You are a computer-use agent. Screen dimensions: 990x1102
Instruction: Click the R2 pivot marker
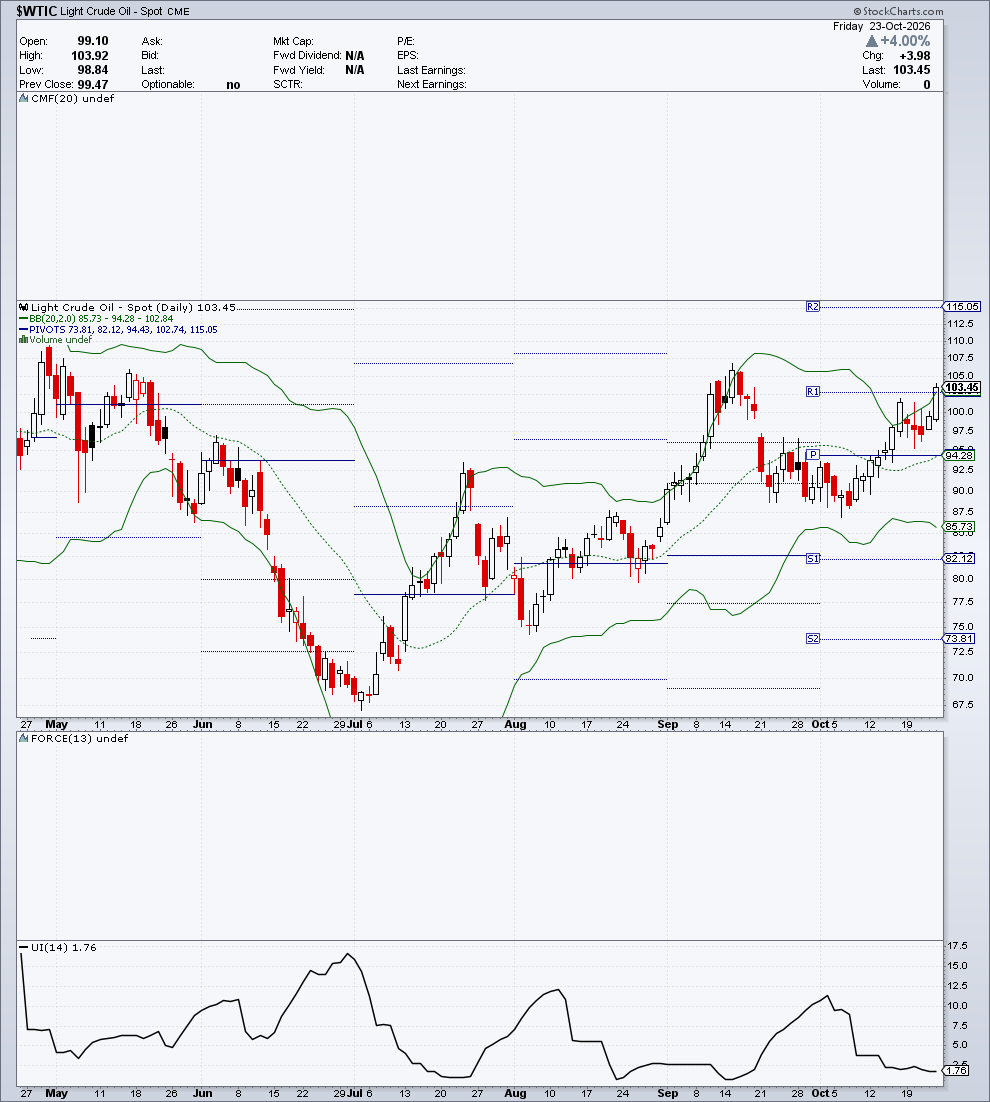tap(813, 306)
